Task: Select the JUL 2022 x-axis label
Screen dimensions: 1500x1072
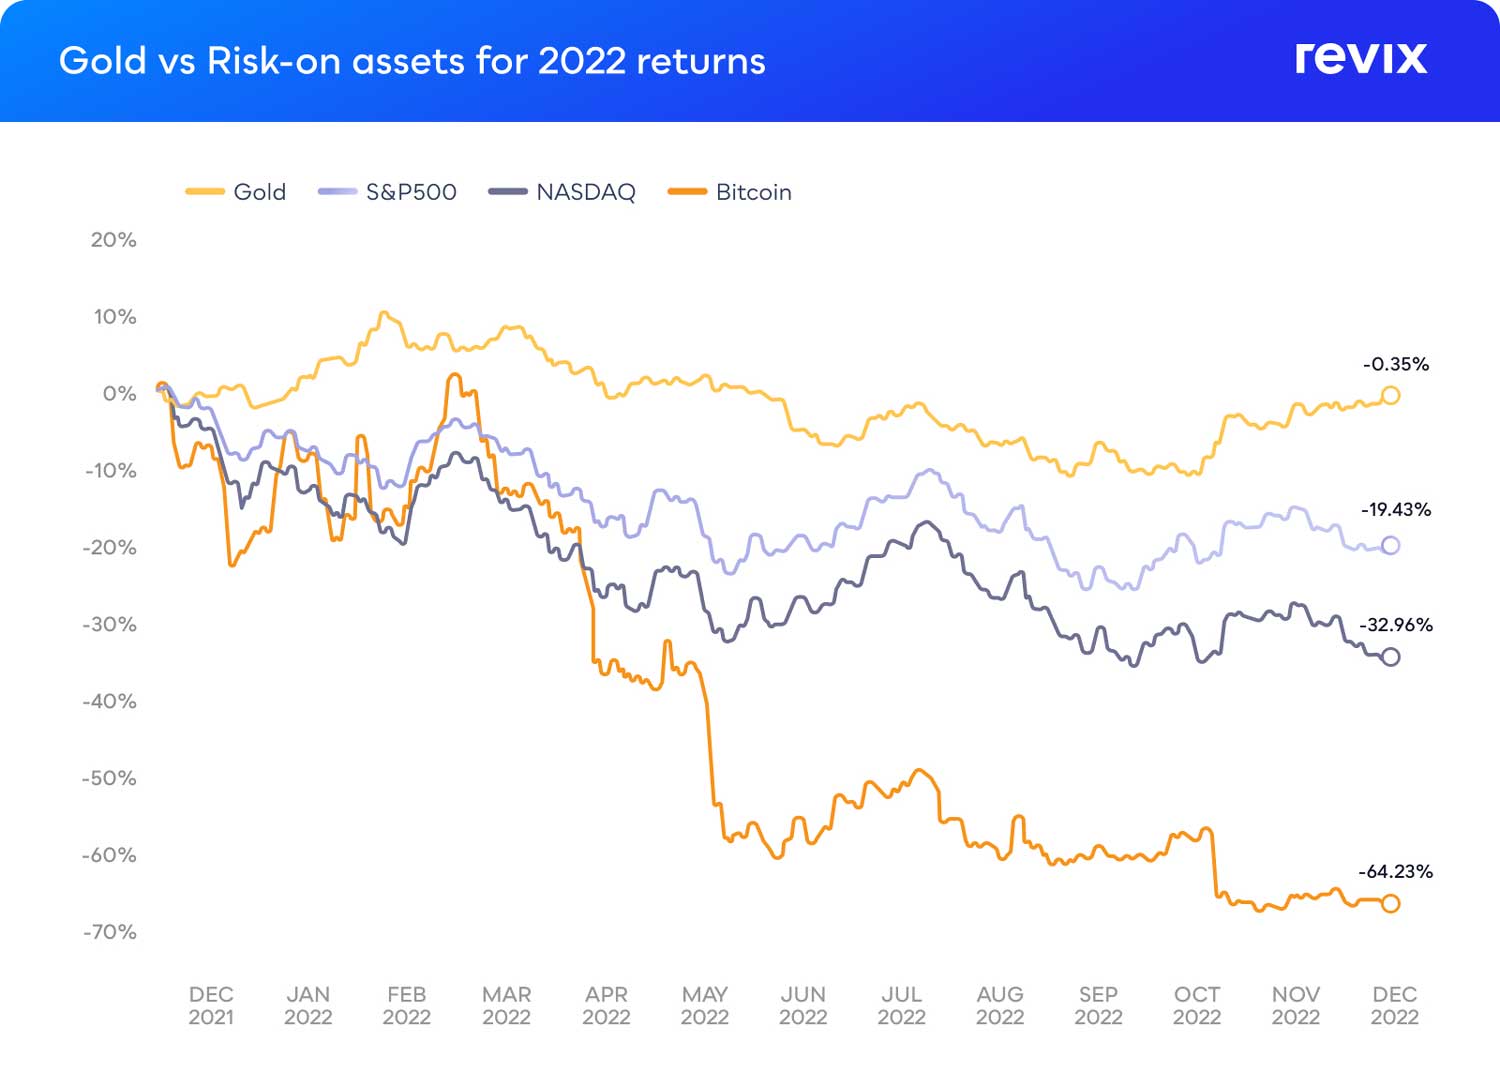Action: coord(901,1005)
